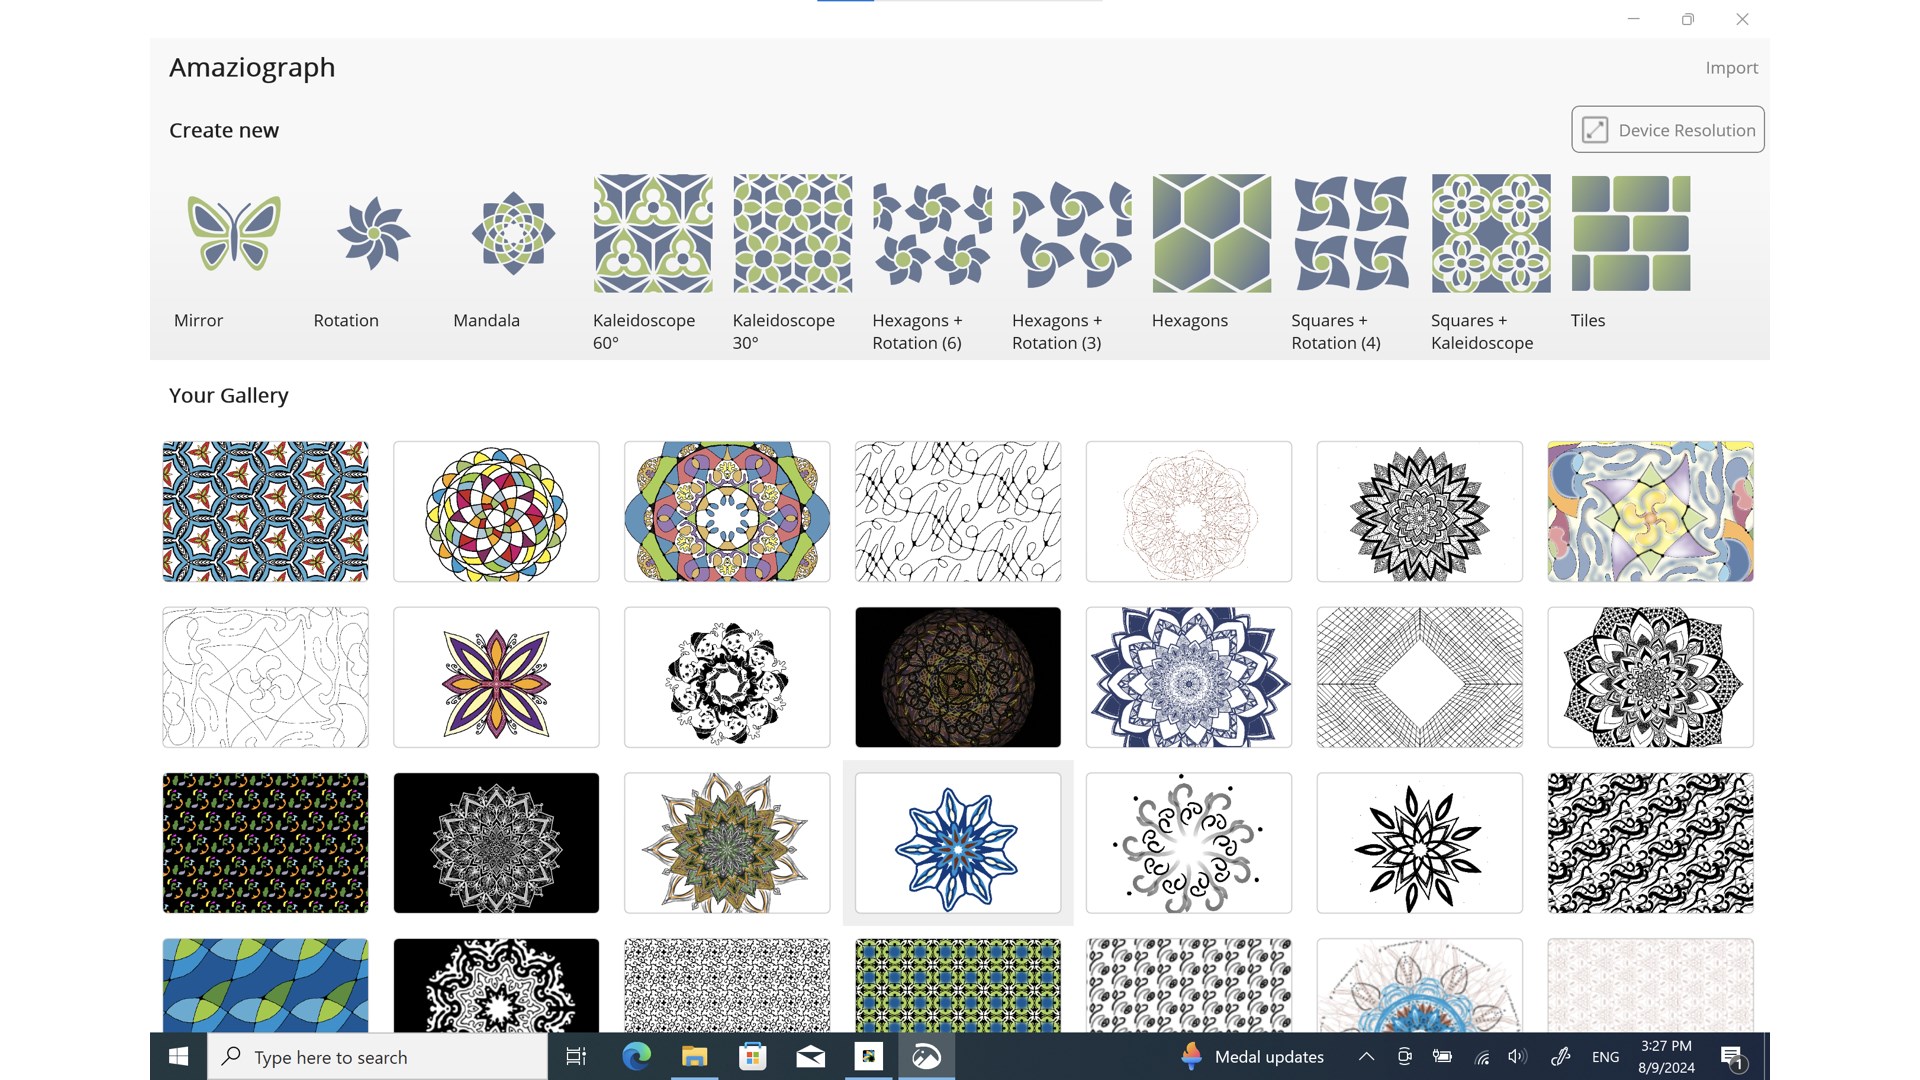
Task: Start a new Tiles brick pattern
Action: coord(1631,233)
